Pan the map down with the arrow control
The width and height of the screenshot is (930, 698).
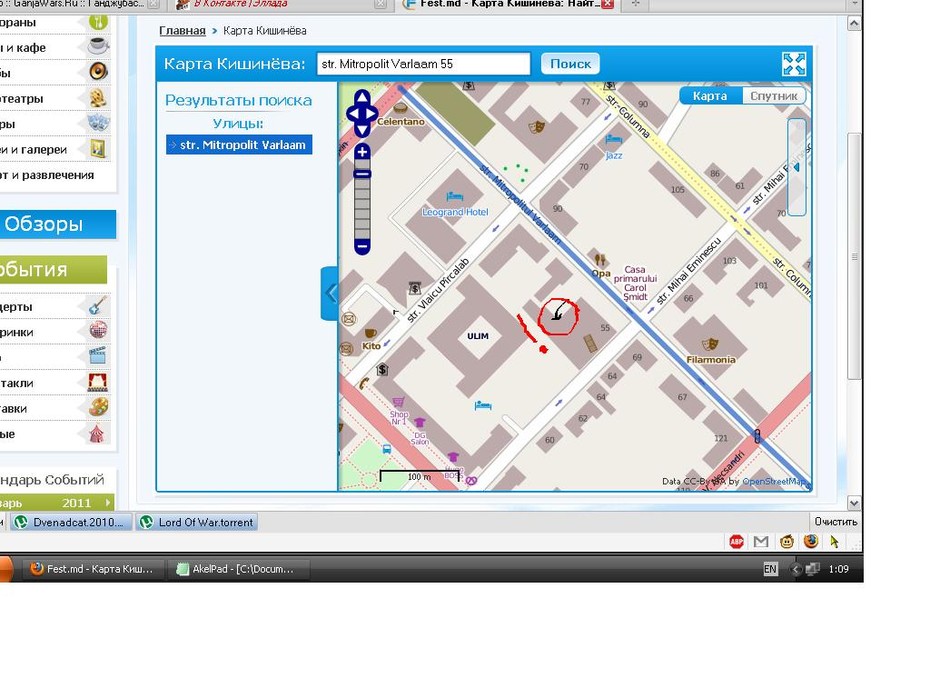[362, 130]
